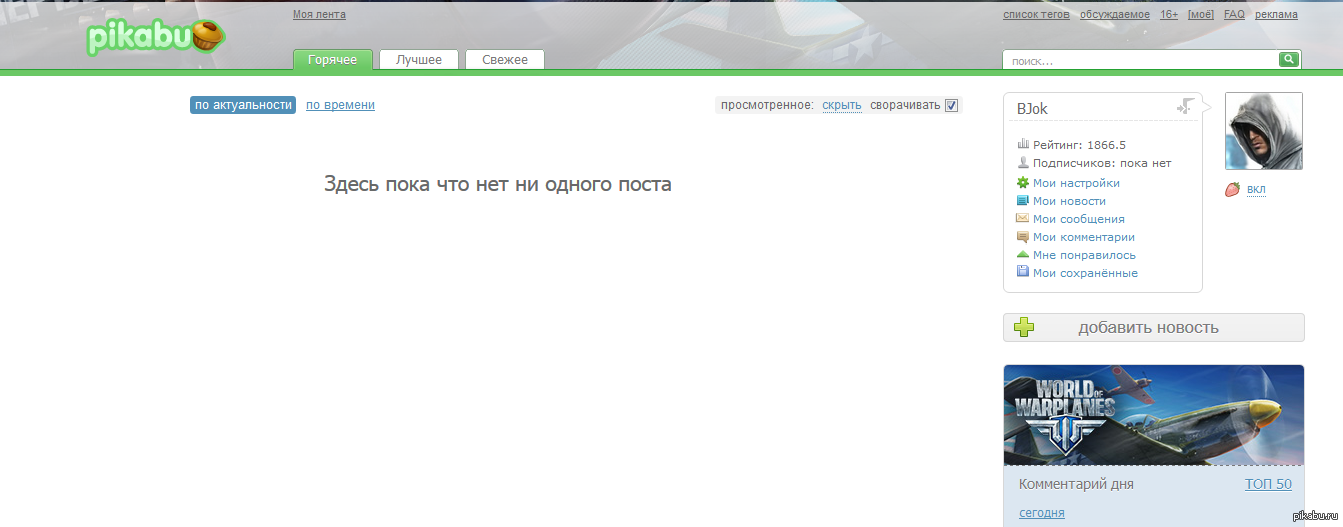Click the strawberry icon under the avatar

click(x=1232, y=190)
